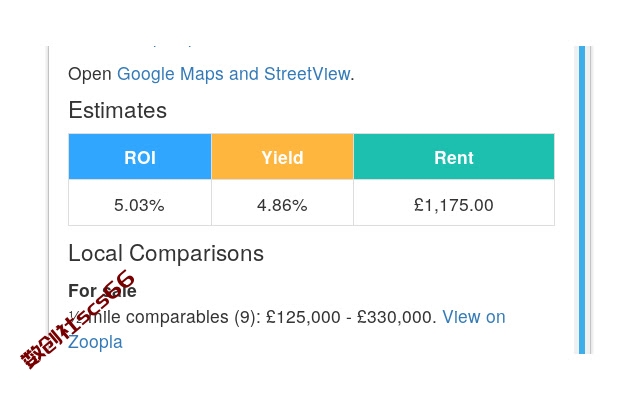This screenshot has width=640, height=400.
Task: Click the red diagonal watermark text
Action: (x=78, y=319)
